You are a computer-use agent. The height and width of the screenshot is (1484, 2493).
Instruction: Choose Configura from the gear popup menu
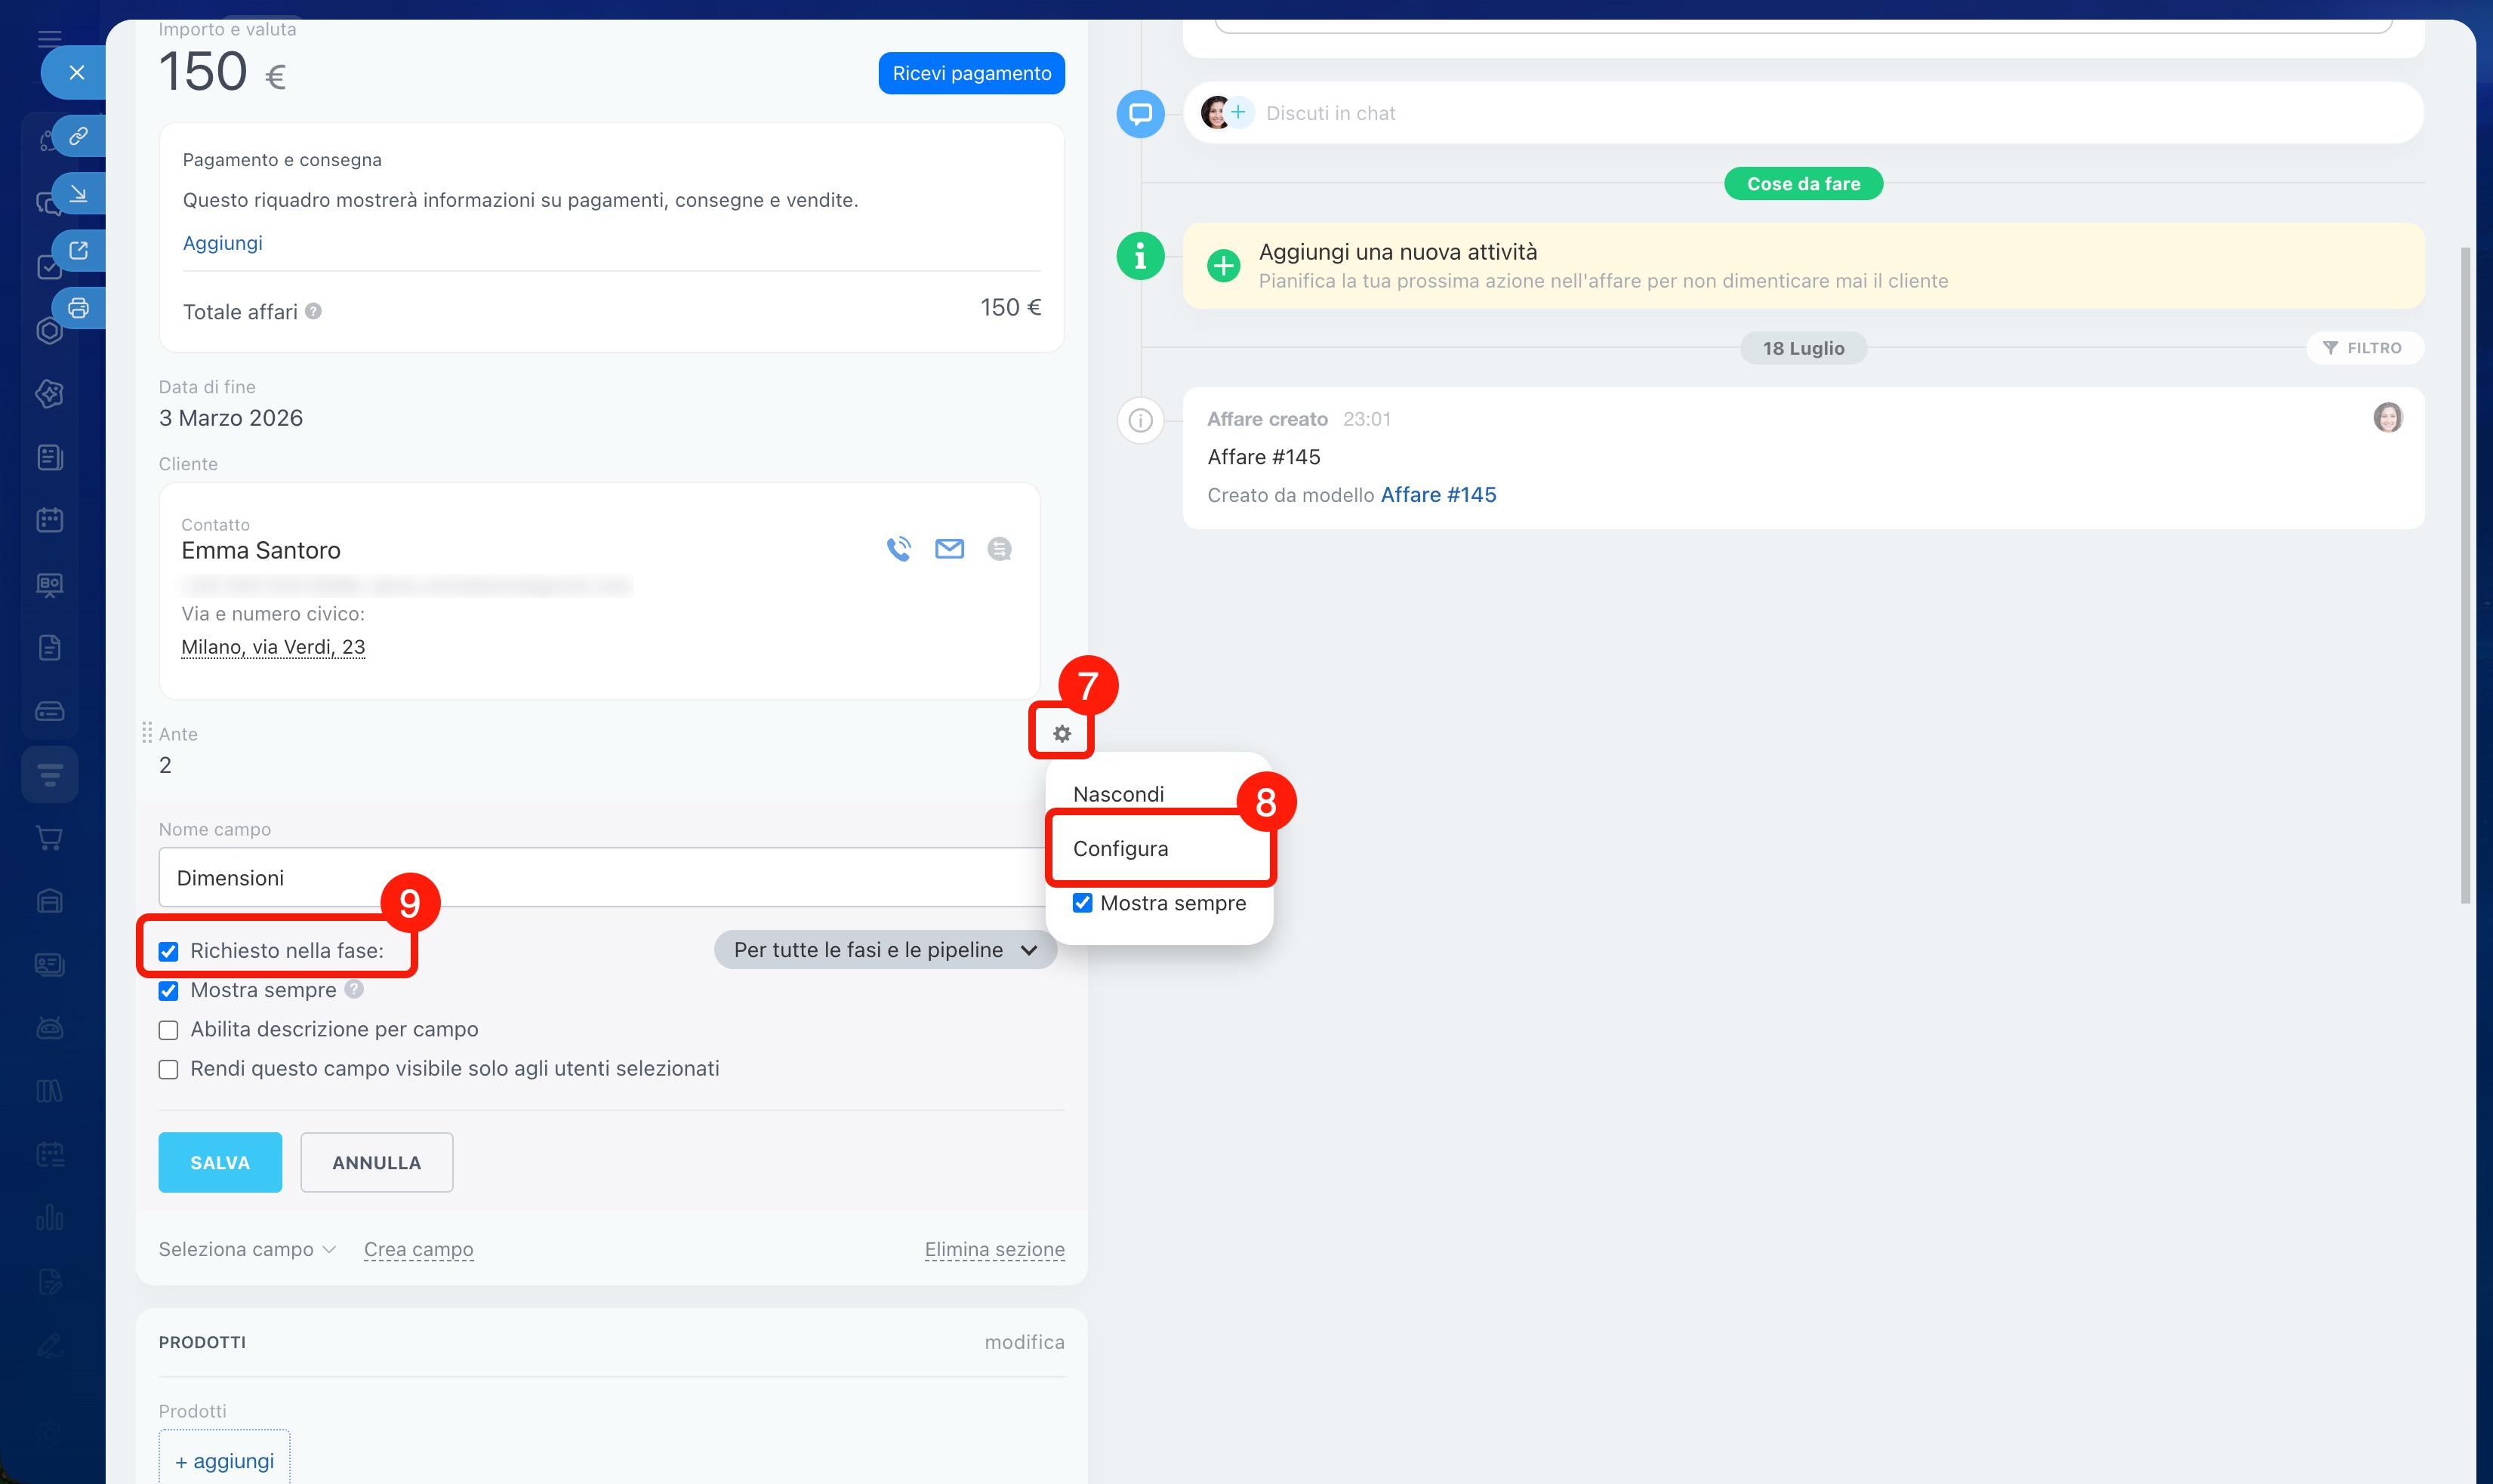(x=1120, y=848)
